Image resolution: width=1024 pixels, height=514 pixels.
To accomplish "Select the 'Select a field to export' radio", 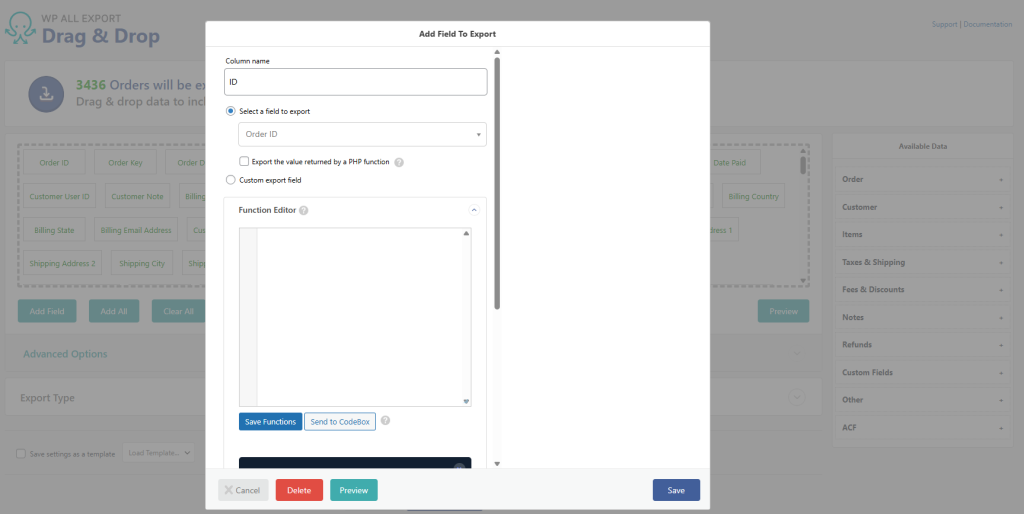I will click(231, 111).
